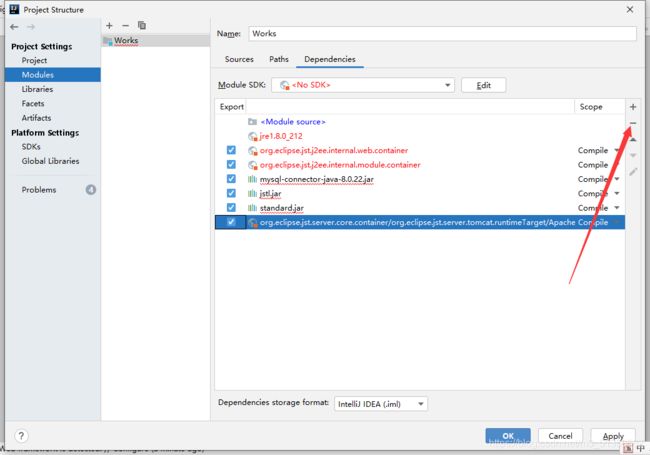The height and width of the screenshot is (455, 650).
Task: Open scope dropdown for jstl.jar
Action: pos(617,194)
